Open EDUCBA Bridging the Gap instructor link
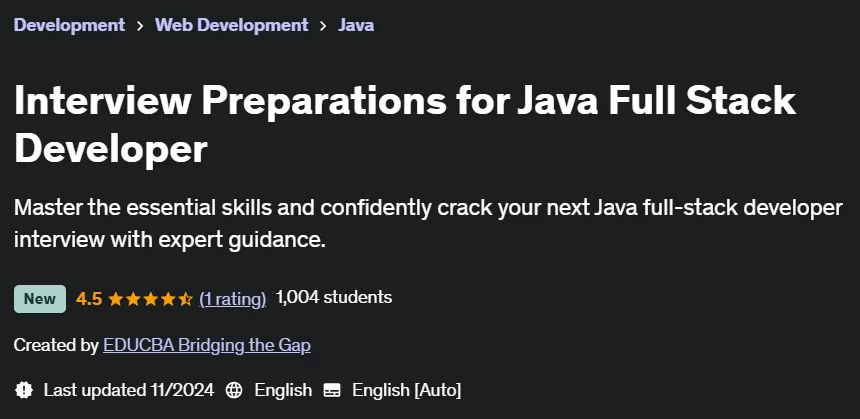Image resolution: width=860 pixels, height=419 pixels. 207,345
